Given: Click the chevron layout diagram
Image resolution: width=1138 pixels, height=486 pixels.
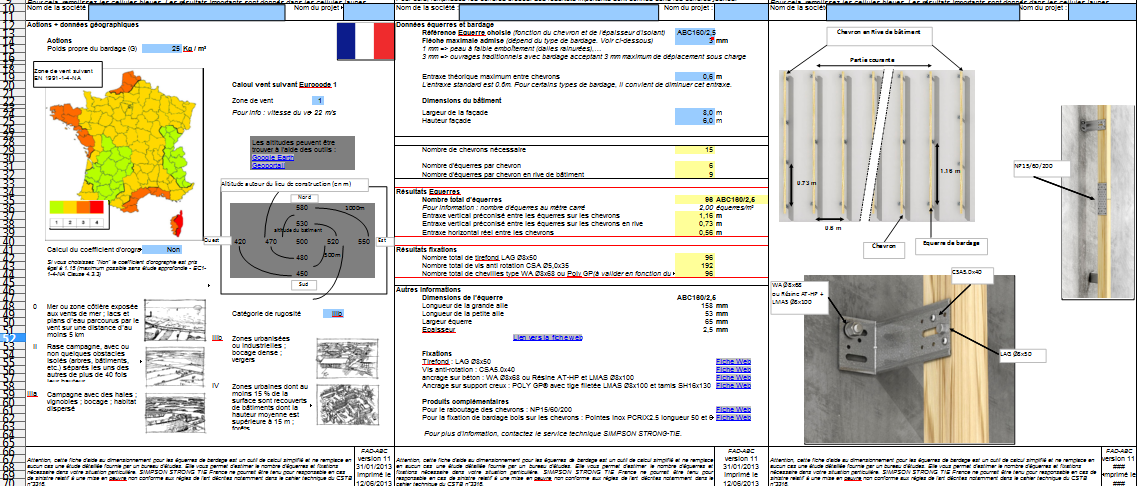Looking at the screenshot, I should [x=876, y=144].
